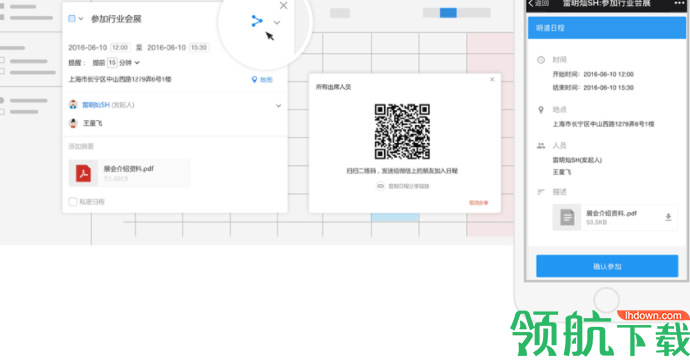Click the blue share icon in event panel
Viewport: 690px width, 363px height.
pyautogui.click(x=257, y=21)
